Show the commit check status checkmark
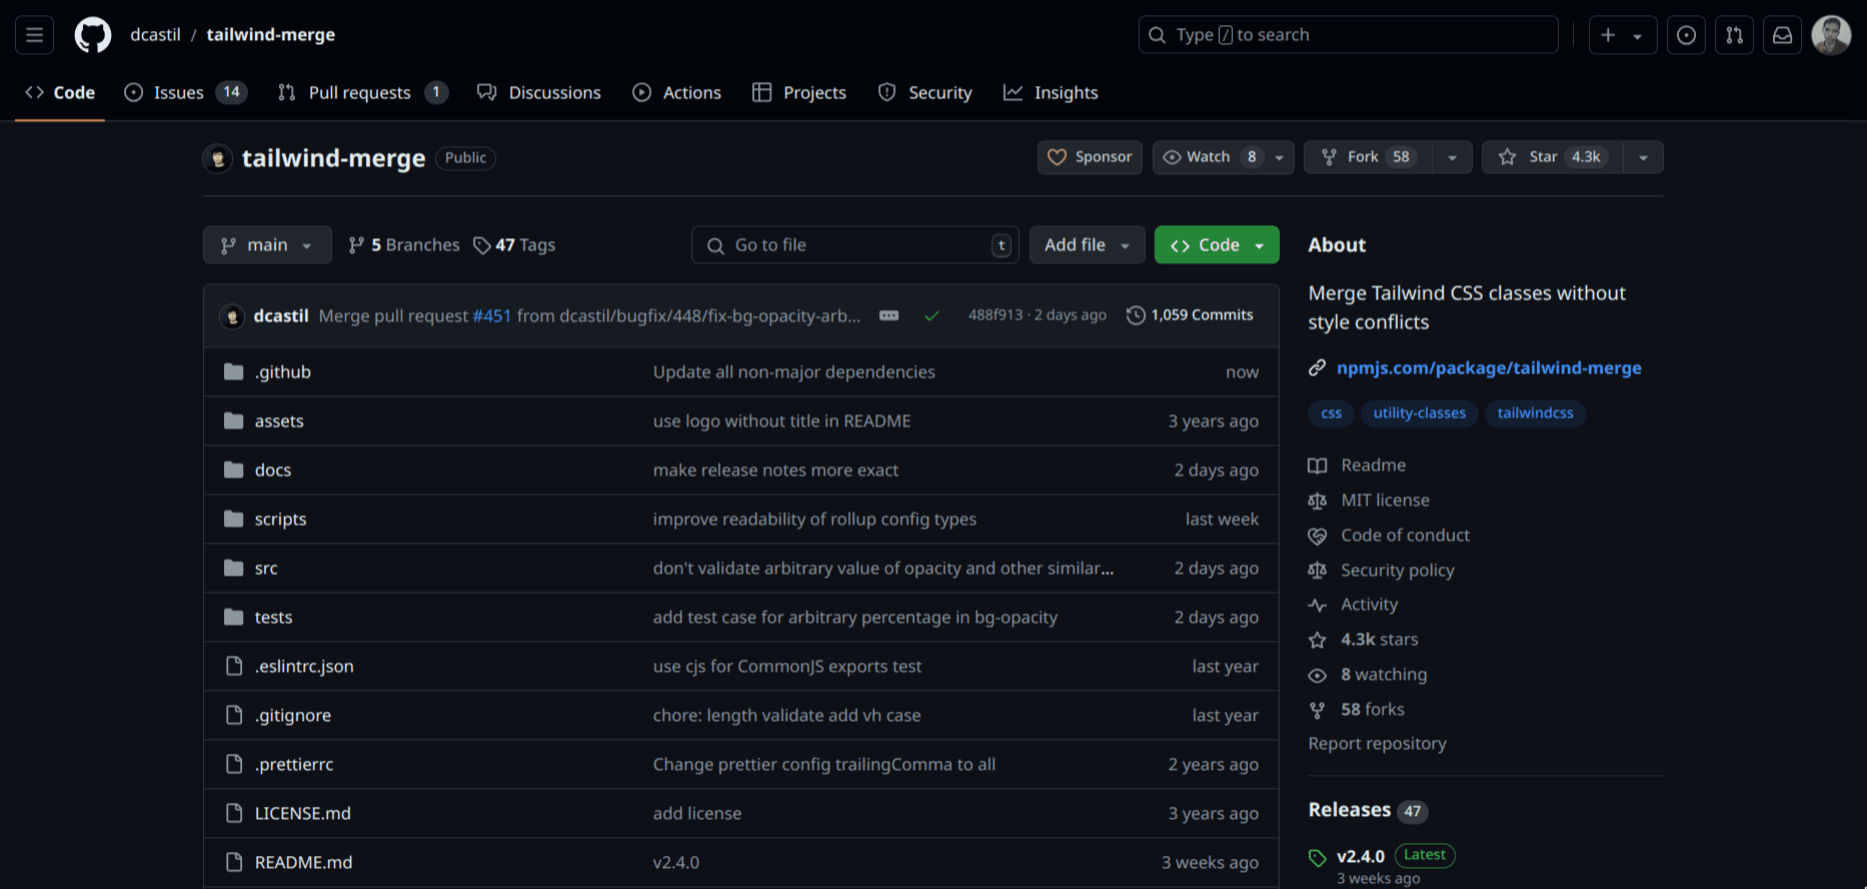The image size is (1867, 889). point(932,315)
